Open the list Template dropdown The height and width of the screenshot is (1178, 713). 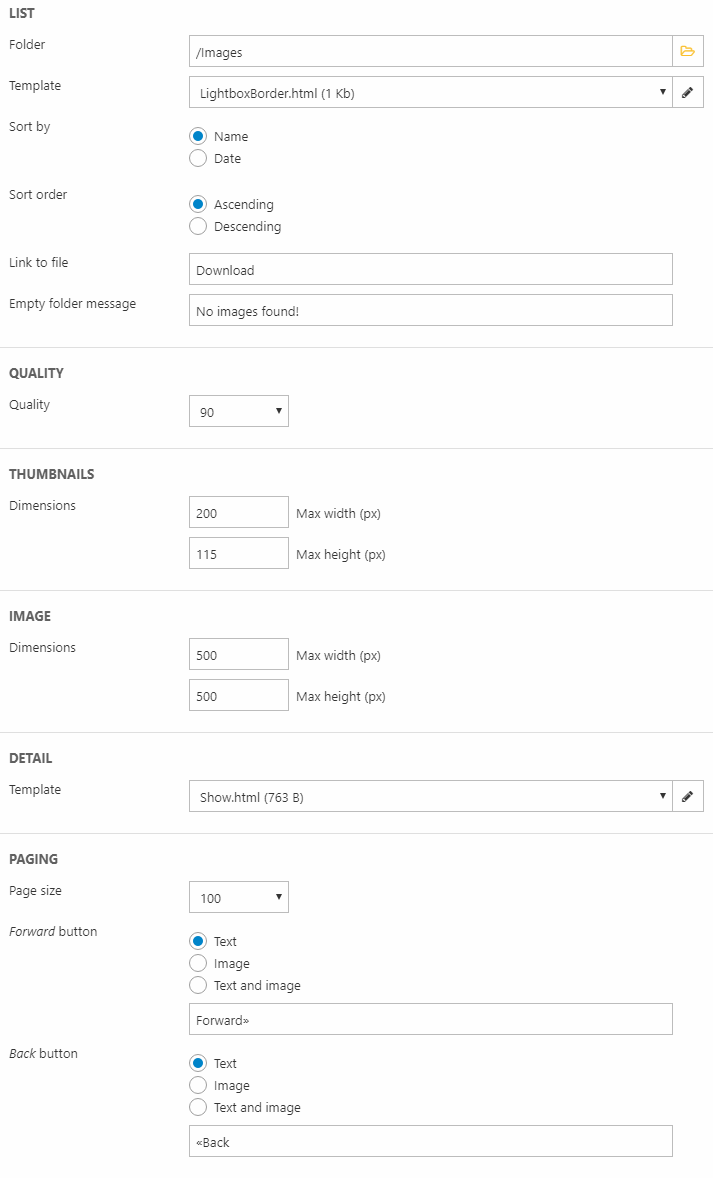click(x=430, y=93)
